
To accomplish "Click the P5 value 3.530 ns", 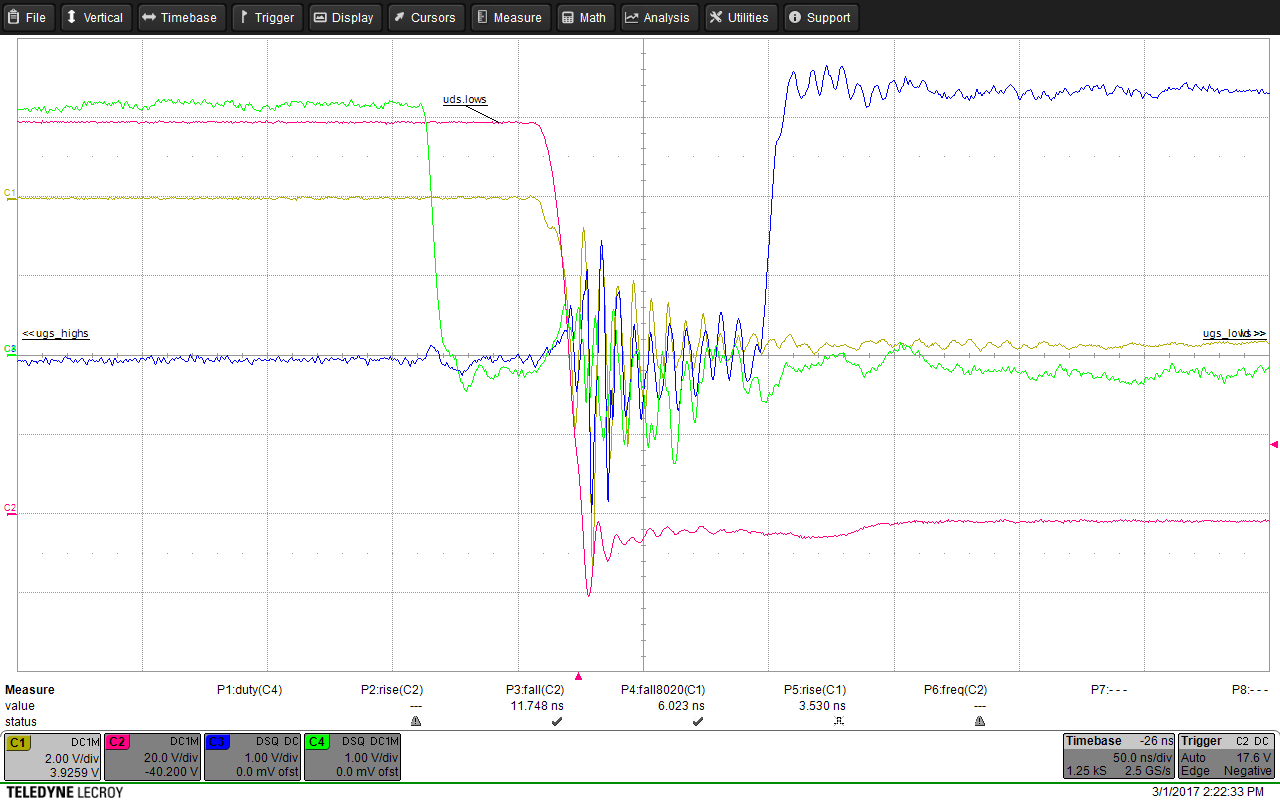I will point(824,706).
